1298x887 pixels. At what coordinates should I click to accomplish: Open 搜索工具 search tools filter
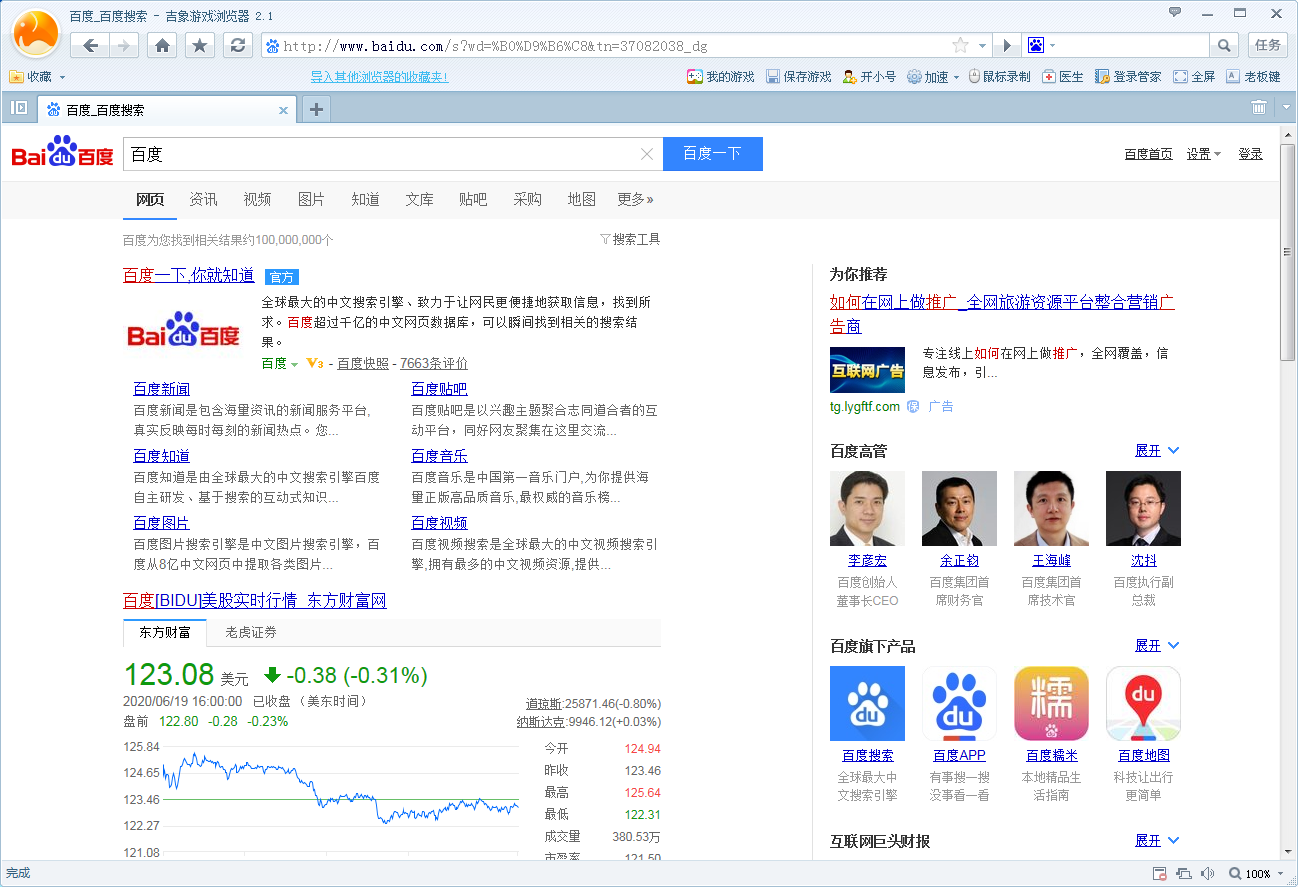630,239
